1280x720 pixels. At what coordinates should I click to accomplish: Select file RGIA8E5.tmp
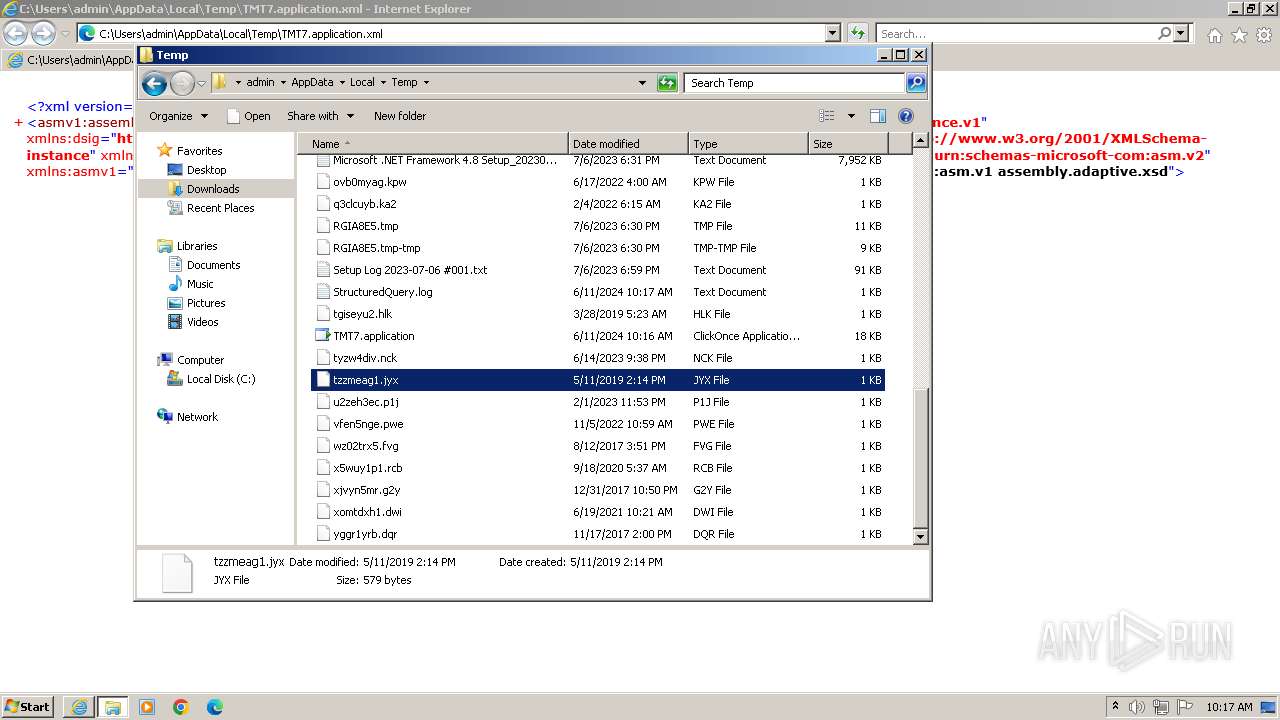365,226
